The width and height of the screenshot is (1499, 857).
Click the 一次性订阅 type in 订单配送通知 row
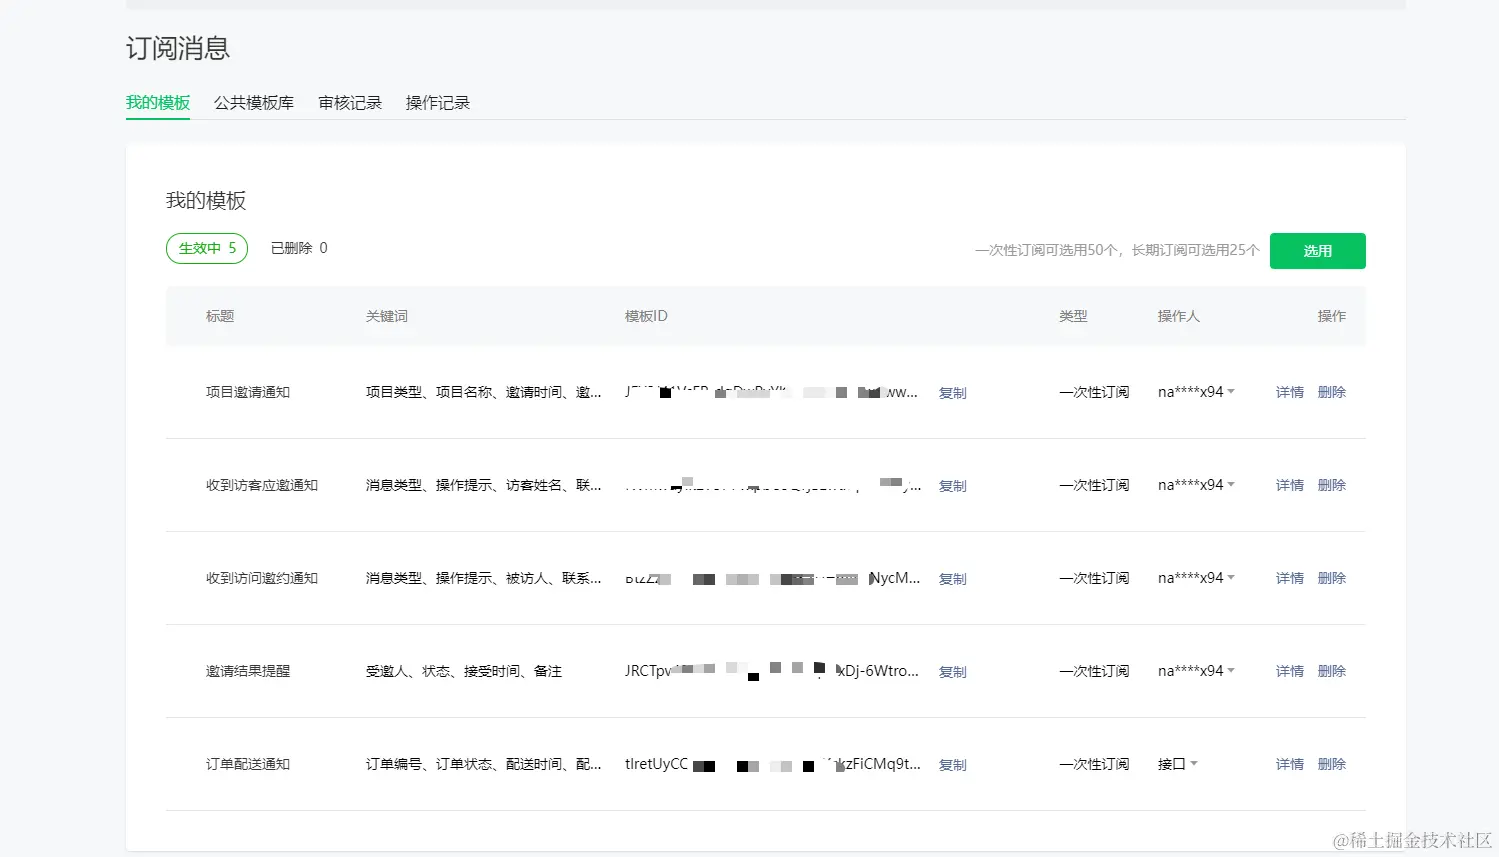pos(1094,764)
